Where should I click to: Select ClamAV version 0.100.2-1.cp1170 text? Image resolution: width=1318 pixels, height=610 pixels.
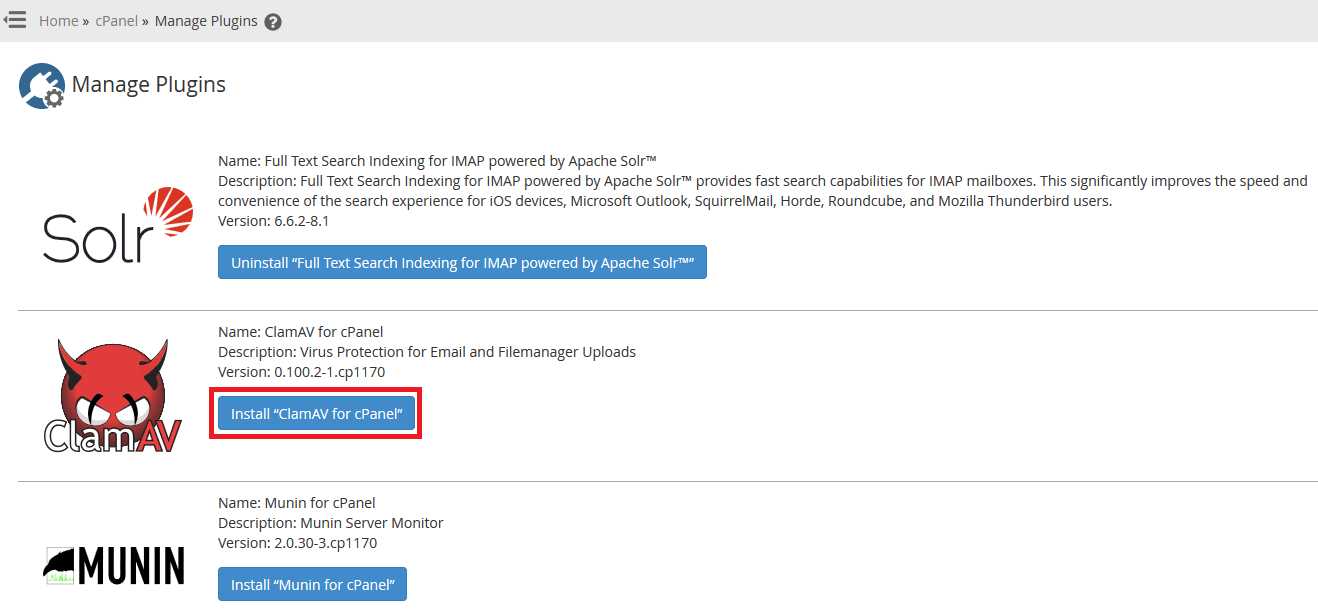coord(301,372)
